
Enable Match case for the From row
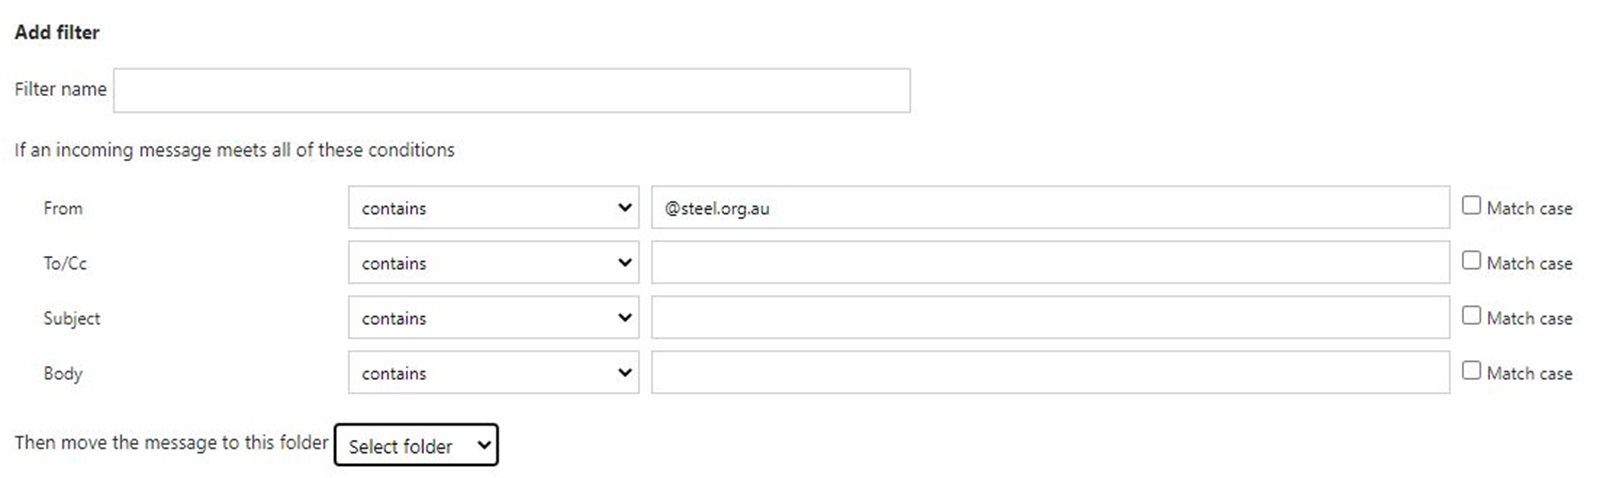tap(1471, 206)
